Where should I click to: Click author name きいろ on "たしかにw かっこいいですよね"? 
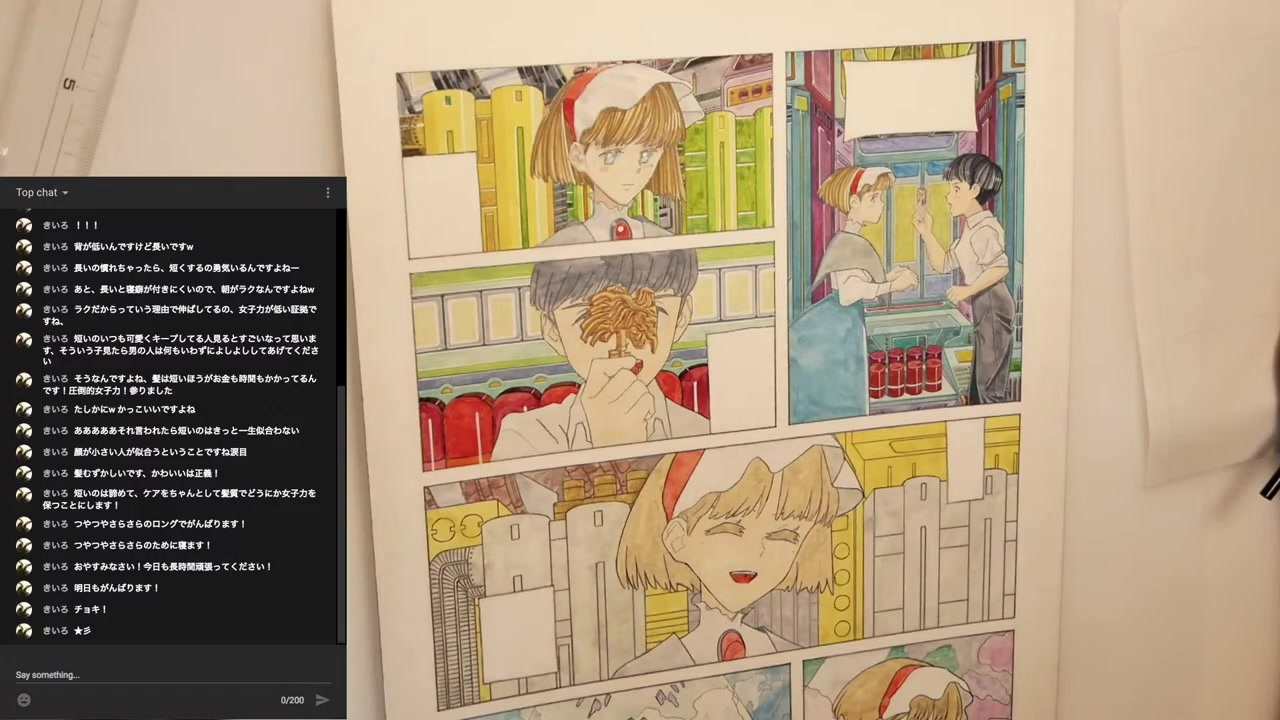coord(55,409)
